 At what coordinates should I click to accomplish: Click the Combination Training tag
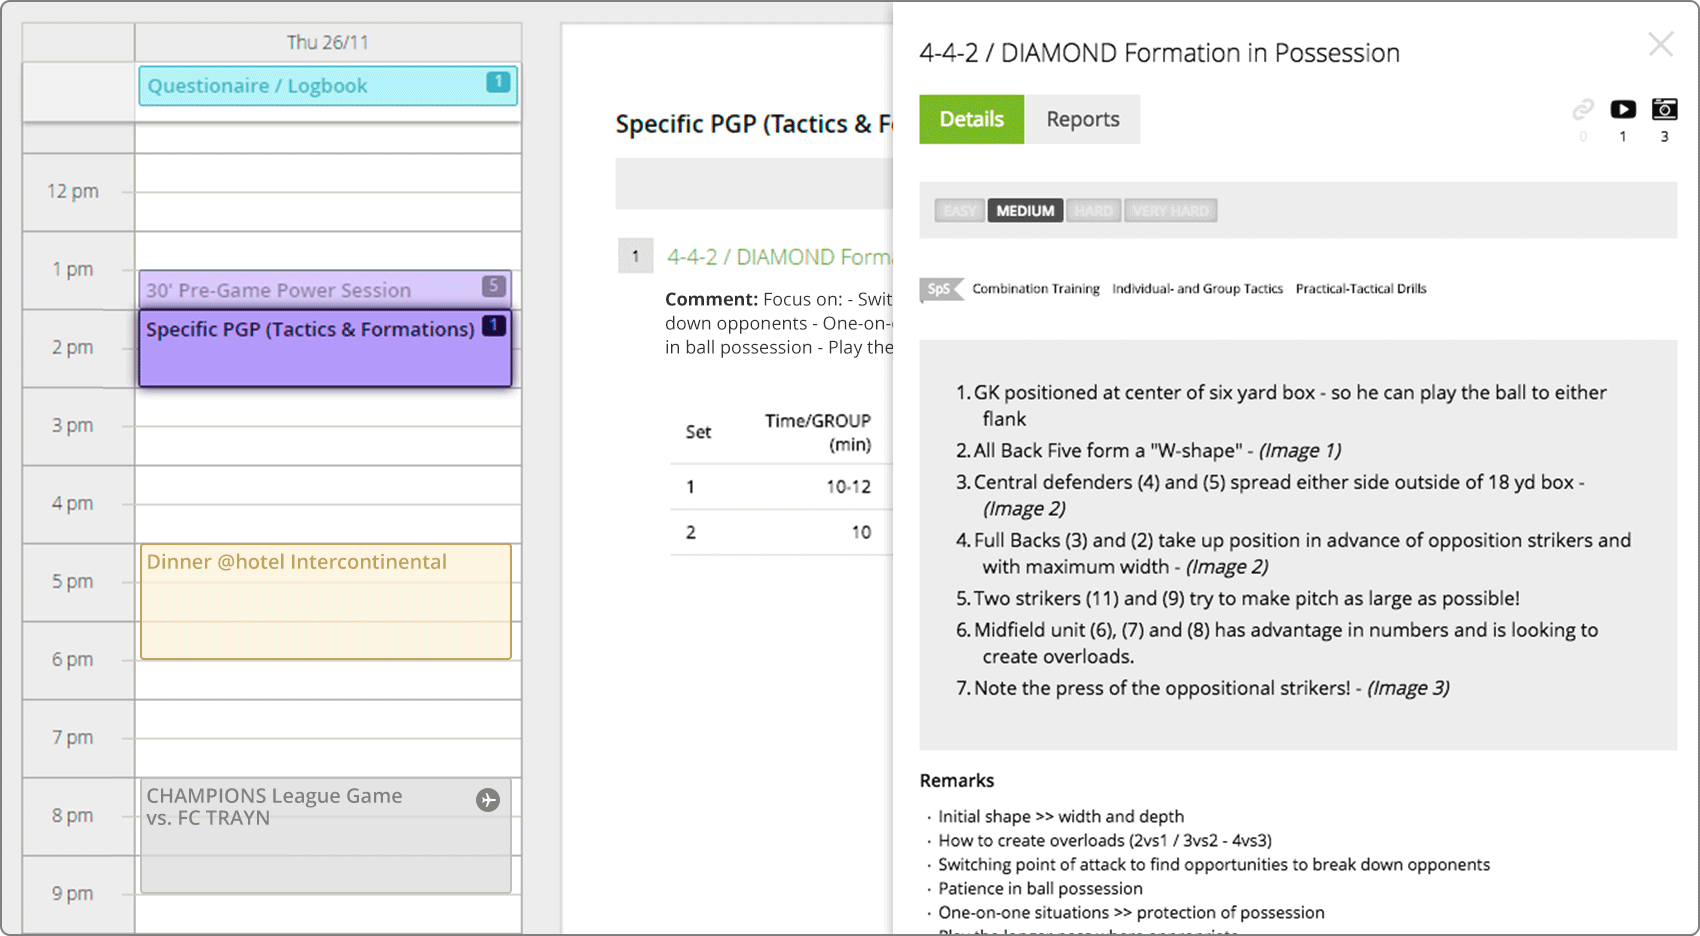pos(1035,289)
